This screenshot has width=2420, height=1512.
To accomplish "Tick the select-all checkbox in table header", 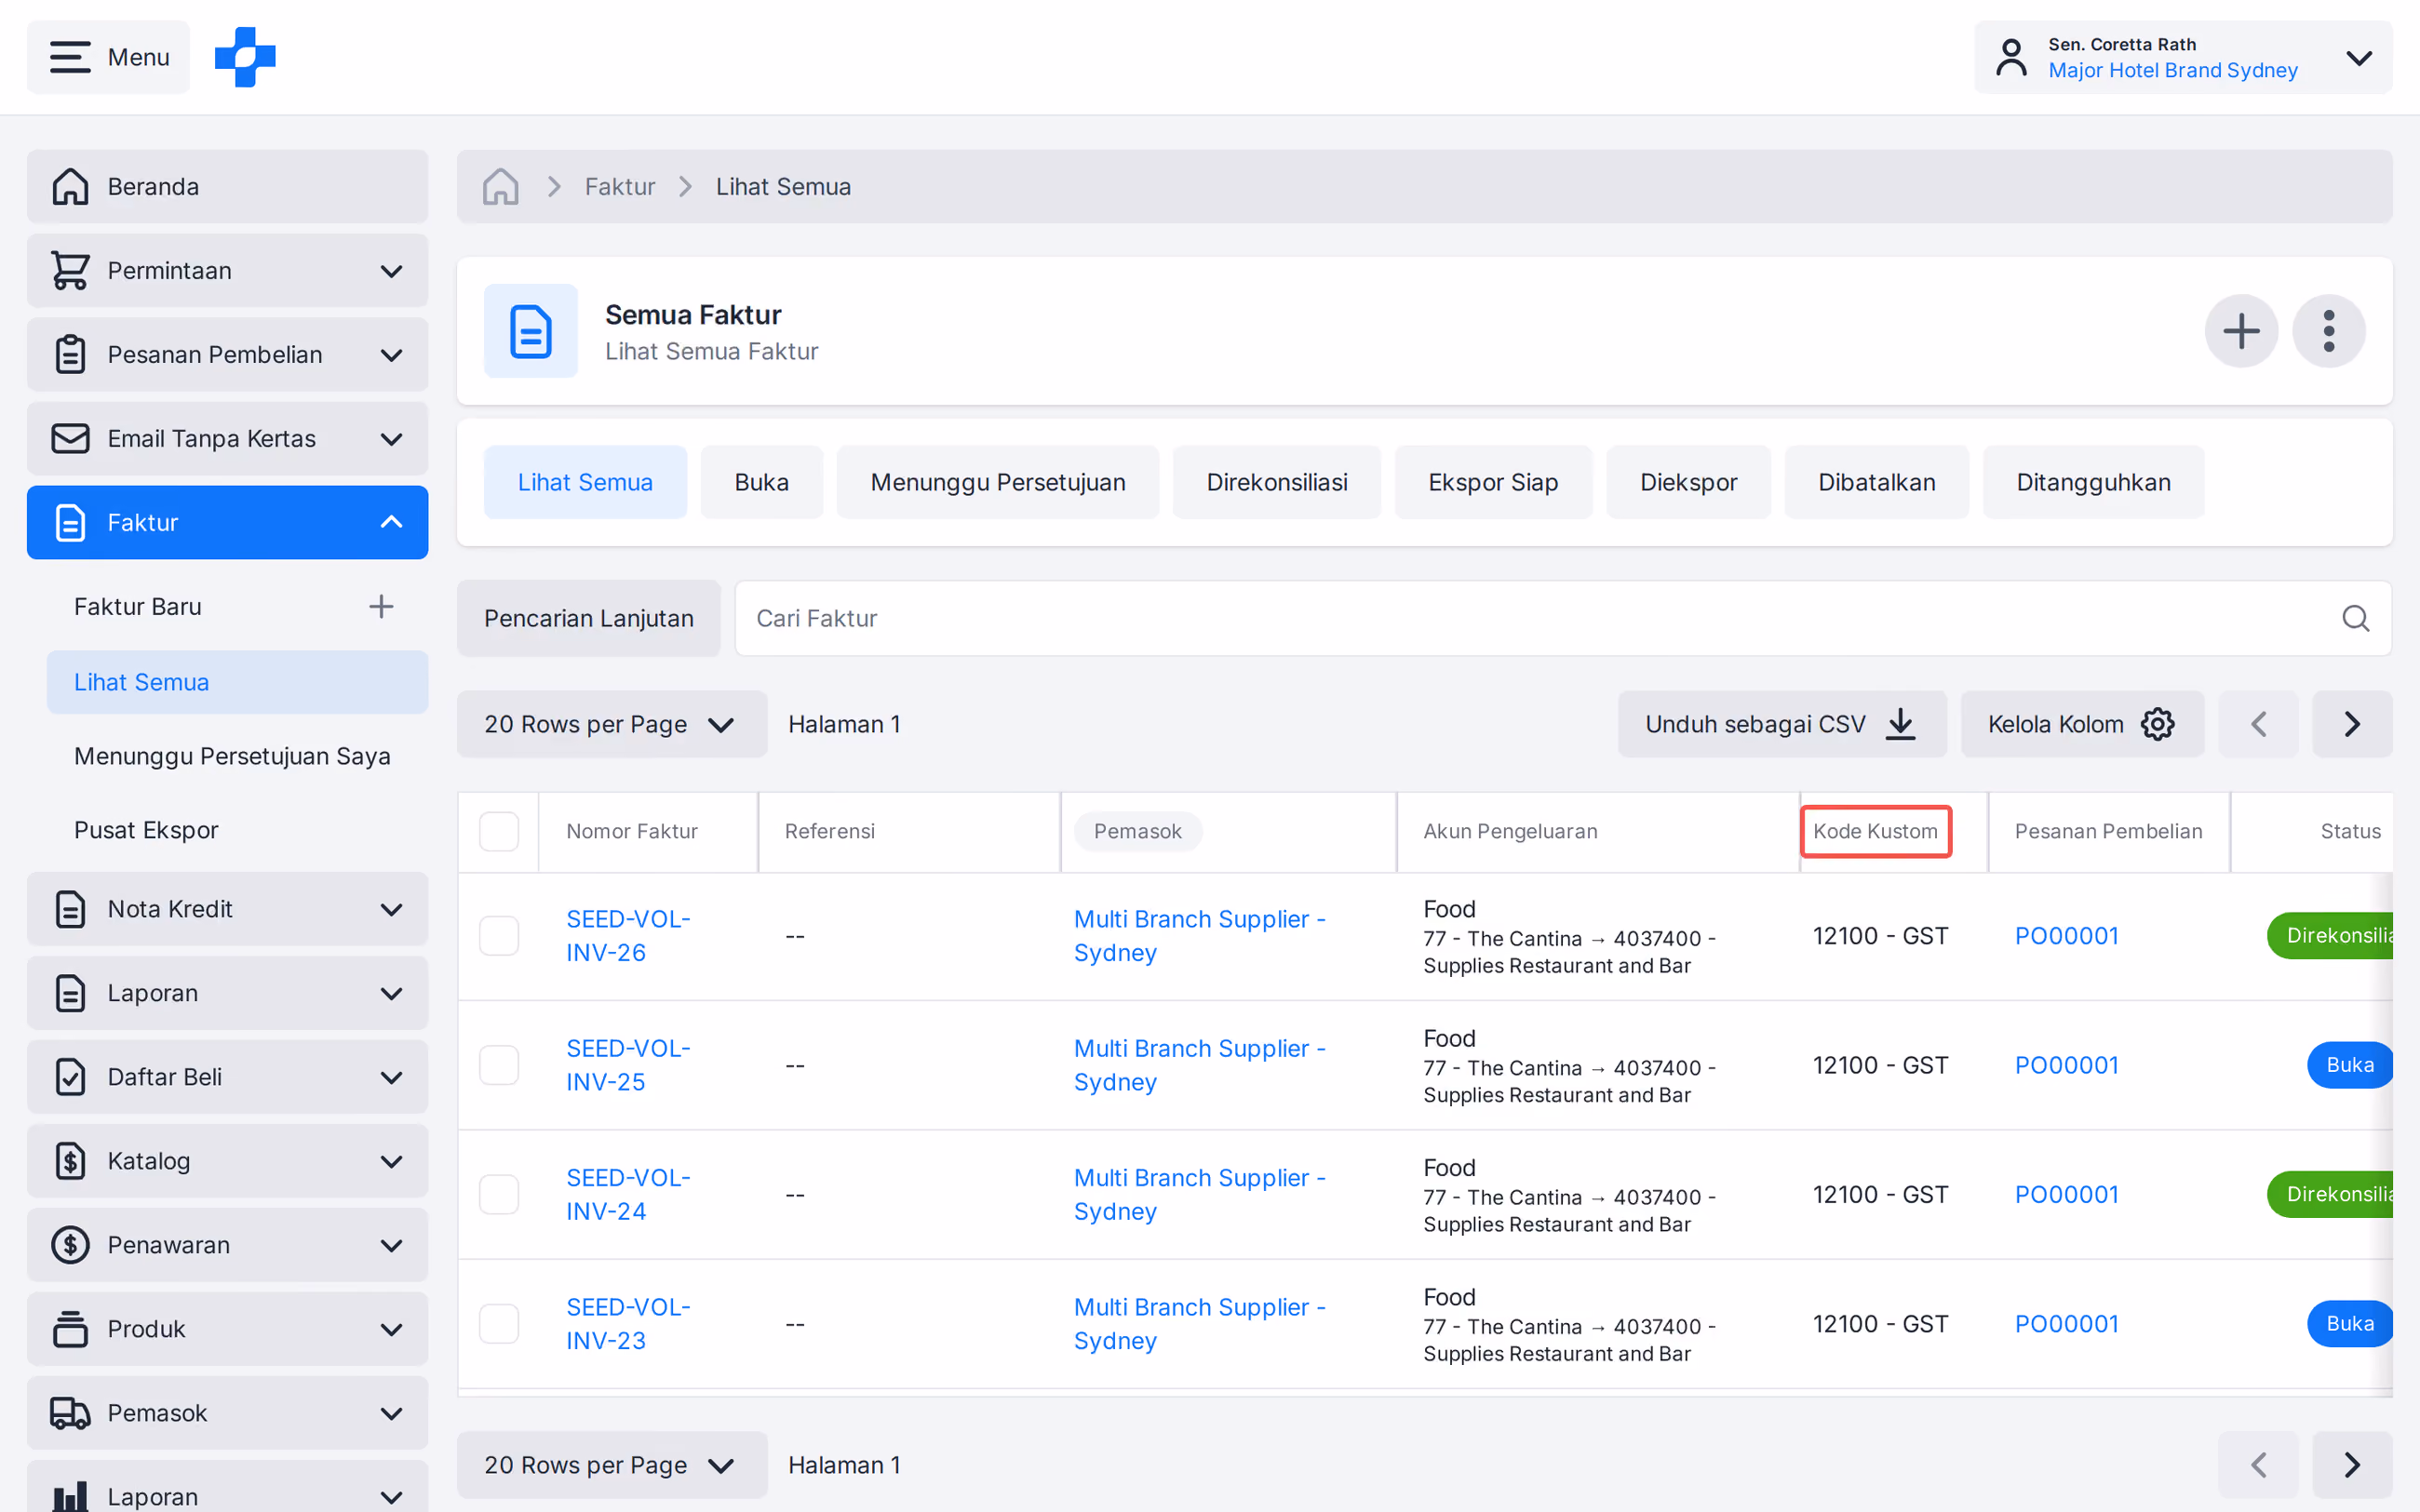I will tap(499, 831).
